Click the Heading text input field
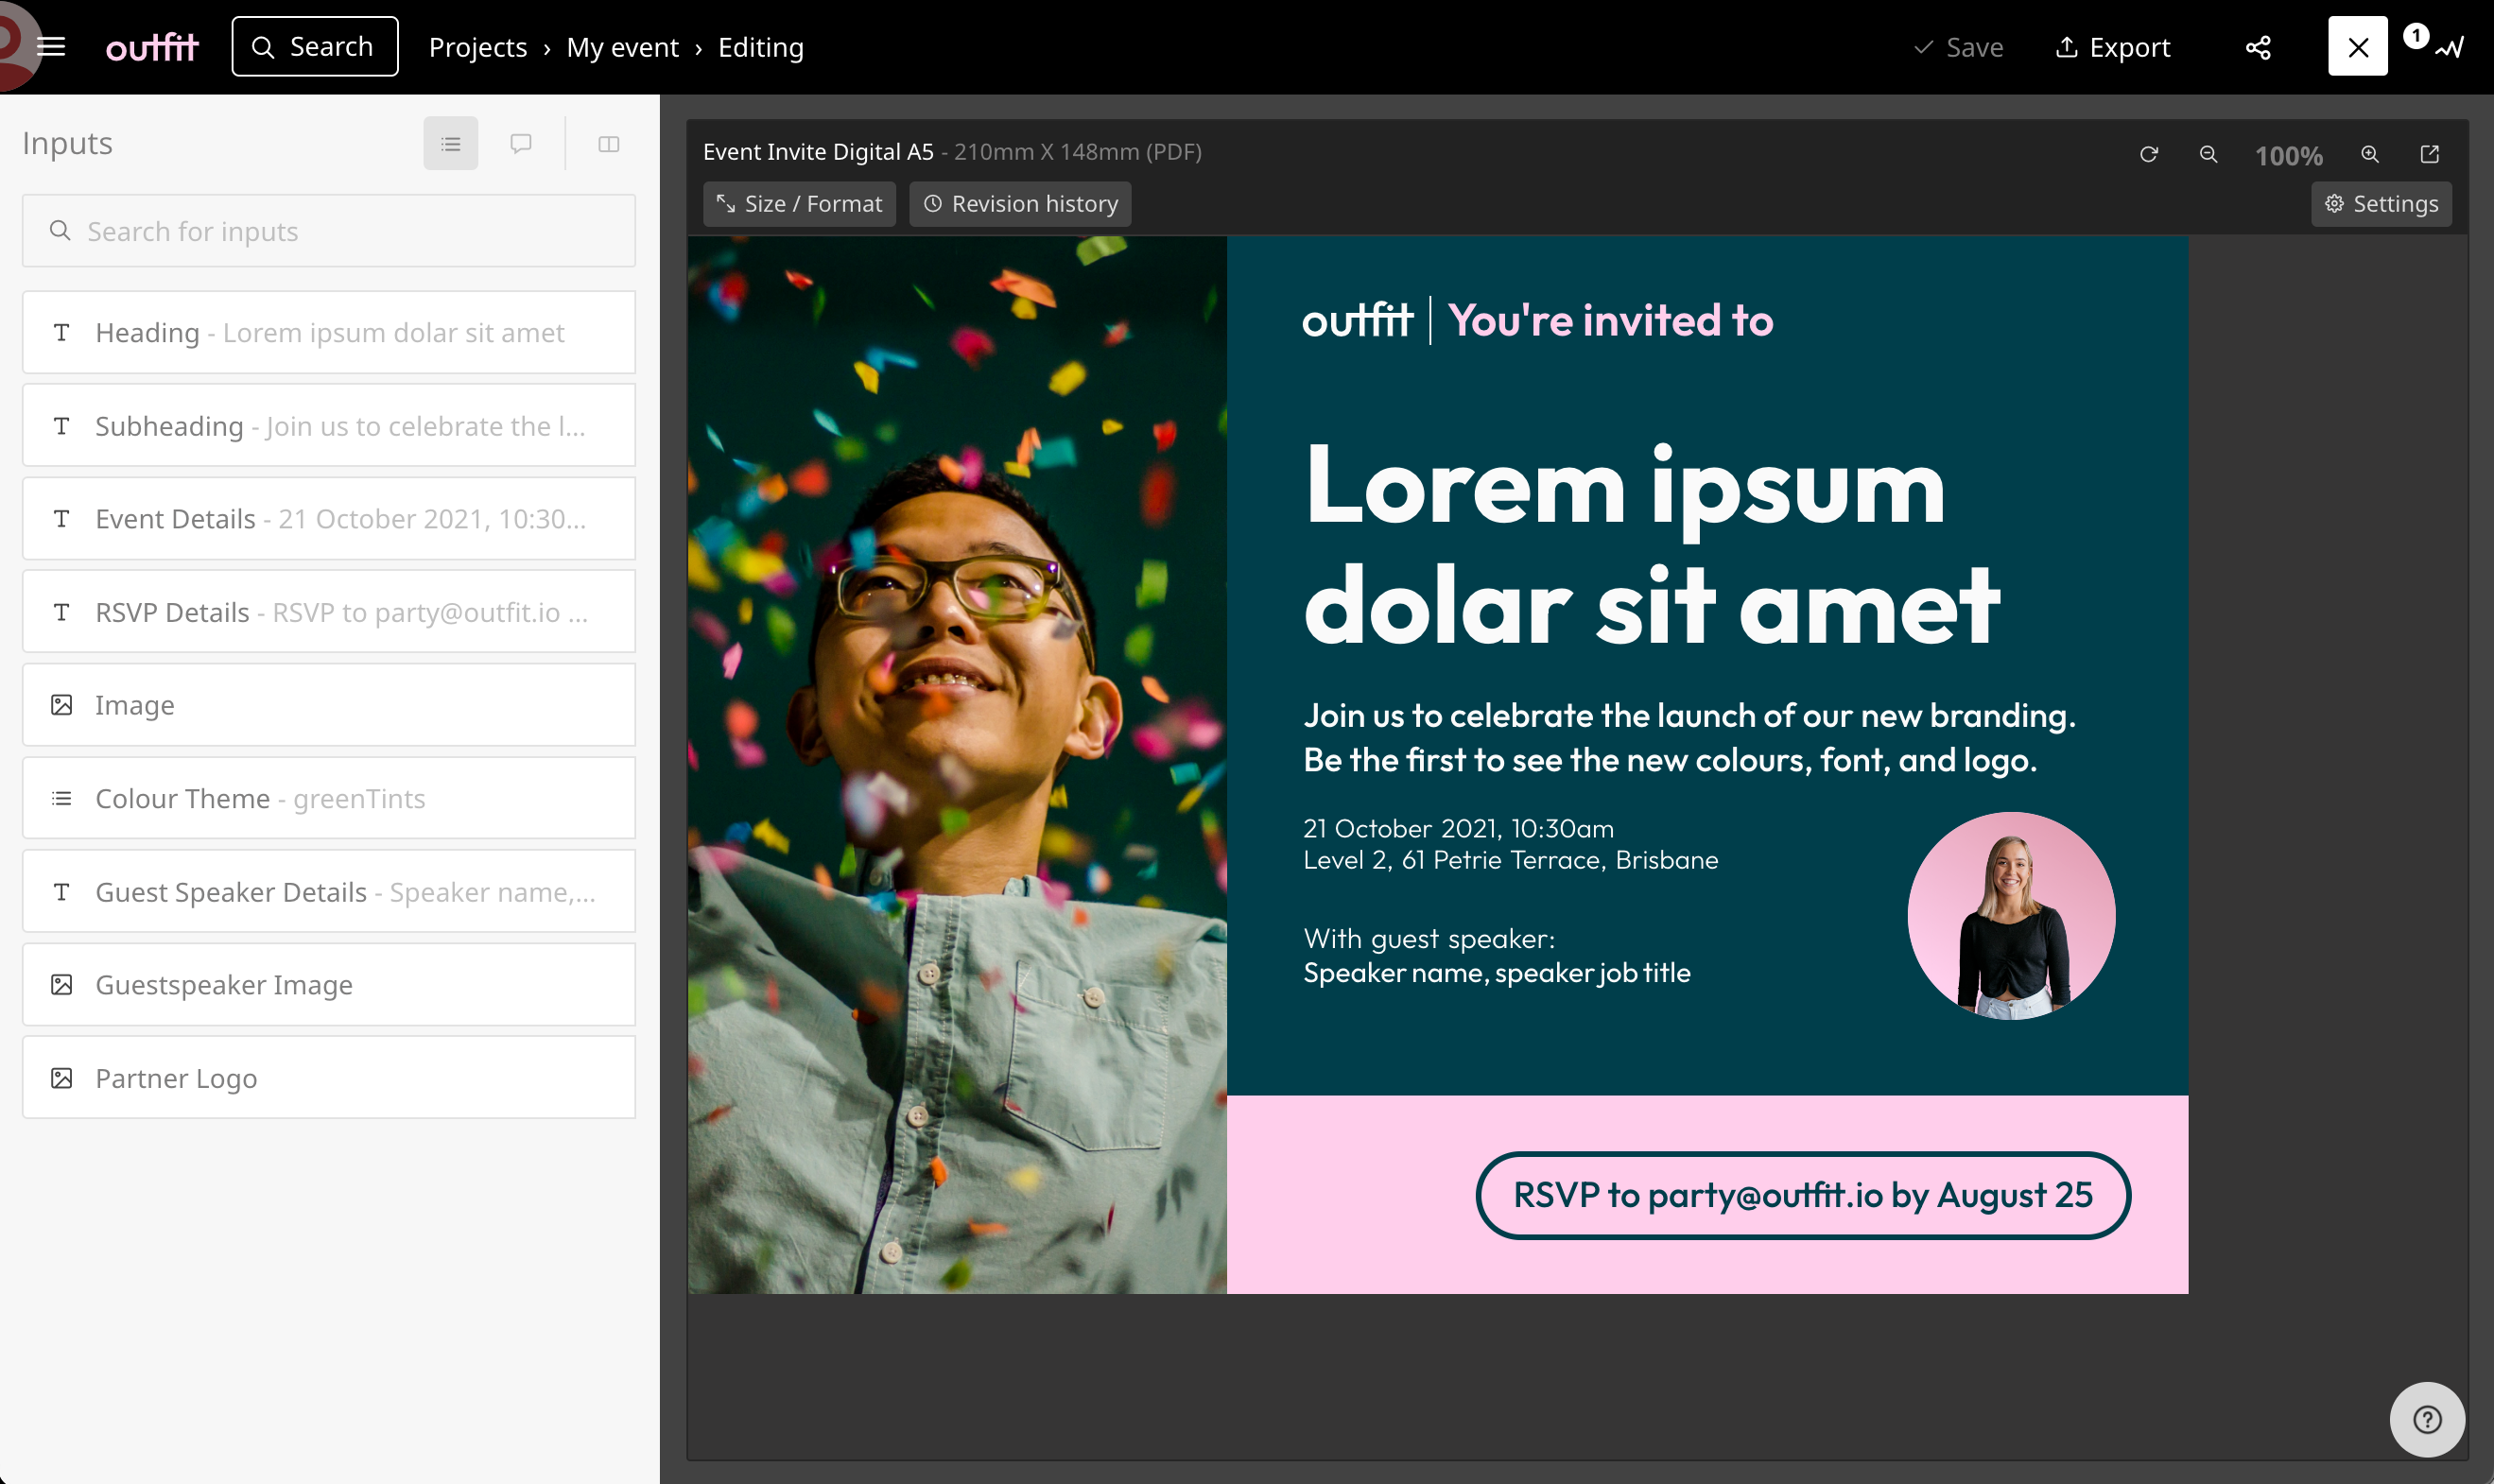The width and height of the screenshot is (2494, 1484). [x=328, y=331]
